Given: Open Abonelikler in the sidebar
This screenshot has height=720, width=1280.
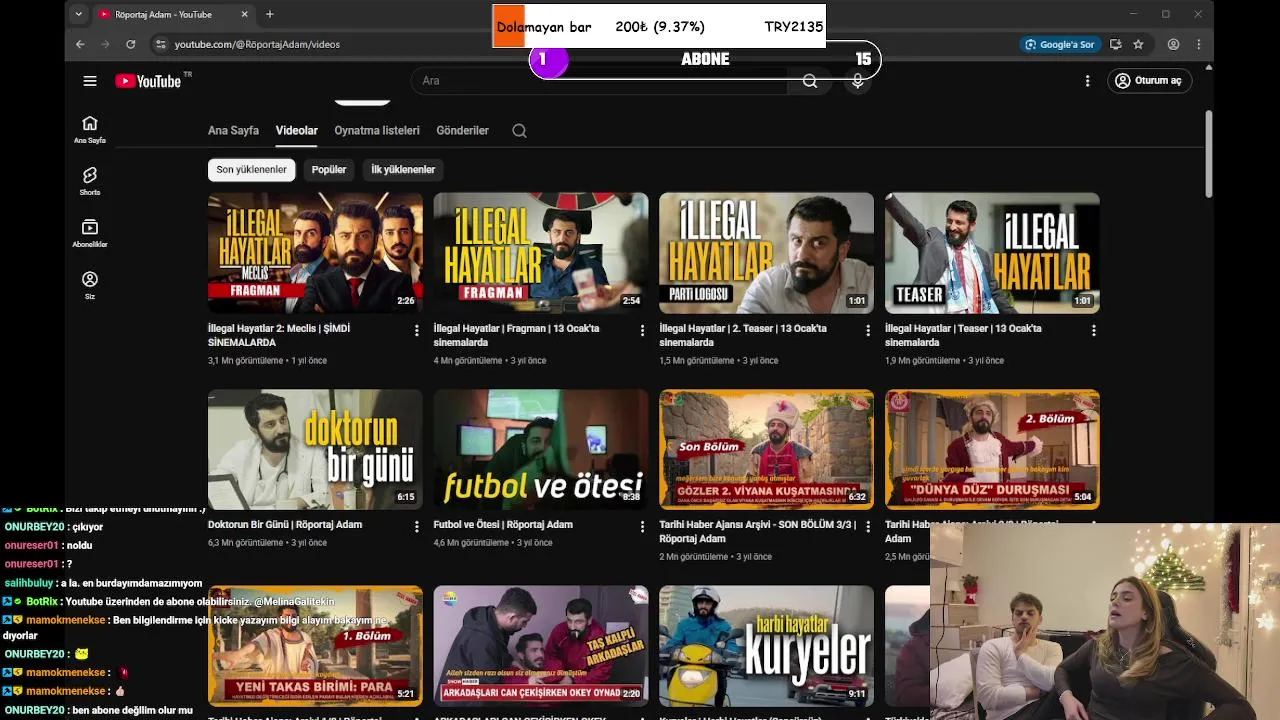Looking at the screenshot, I should (90, 233).
